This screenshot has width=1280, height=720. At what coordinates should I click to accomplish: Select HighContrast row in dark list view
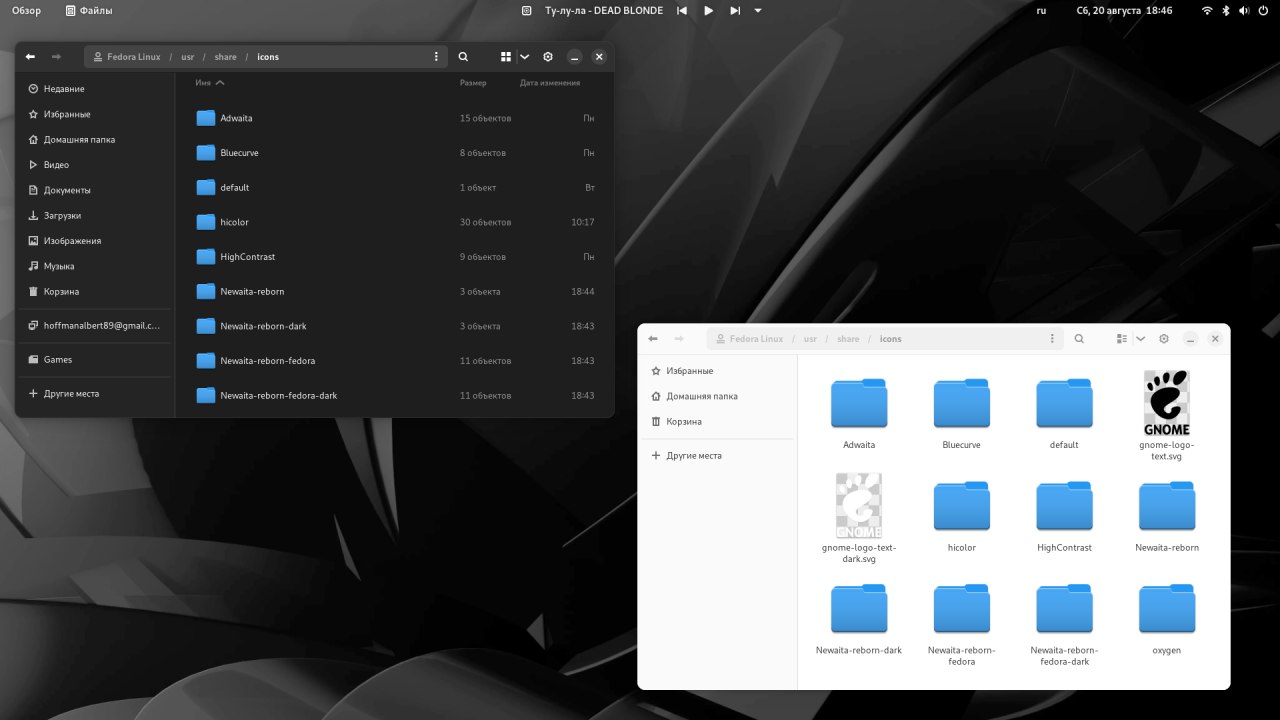point(395,257)
